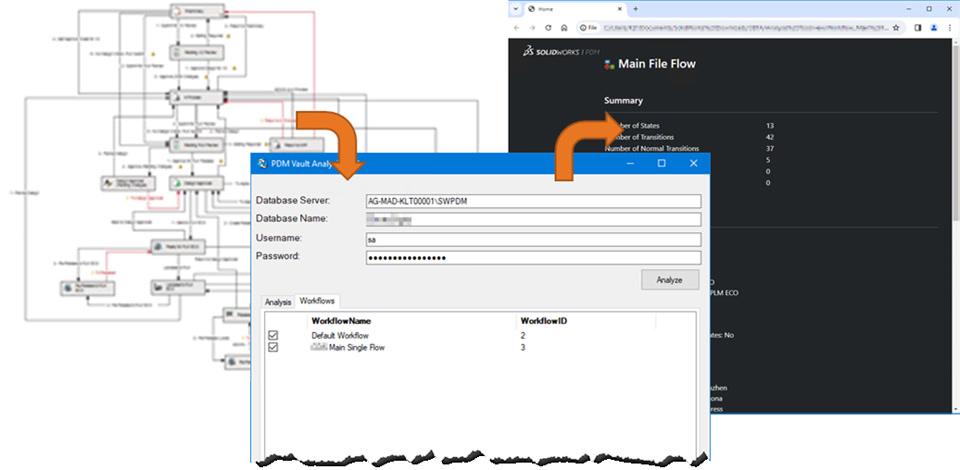
Task: Click the browser page vertical scrollbar
Action: 956,132
